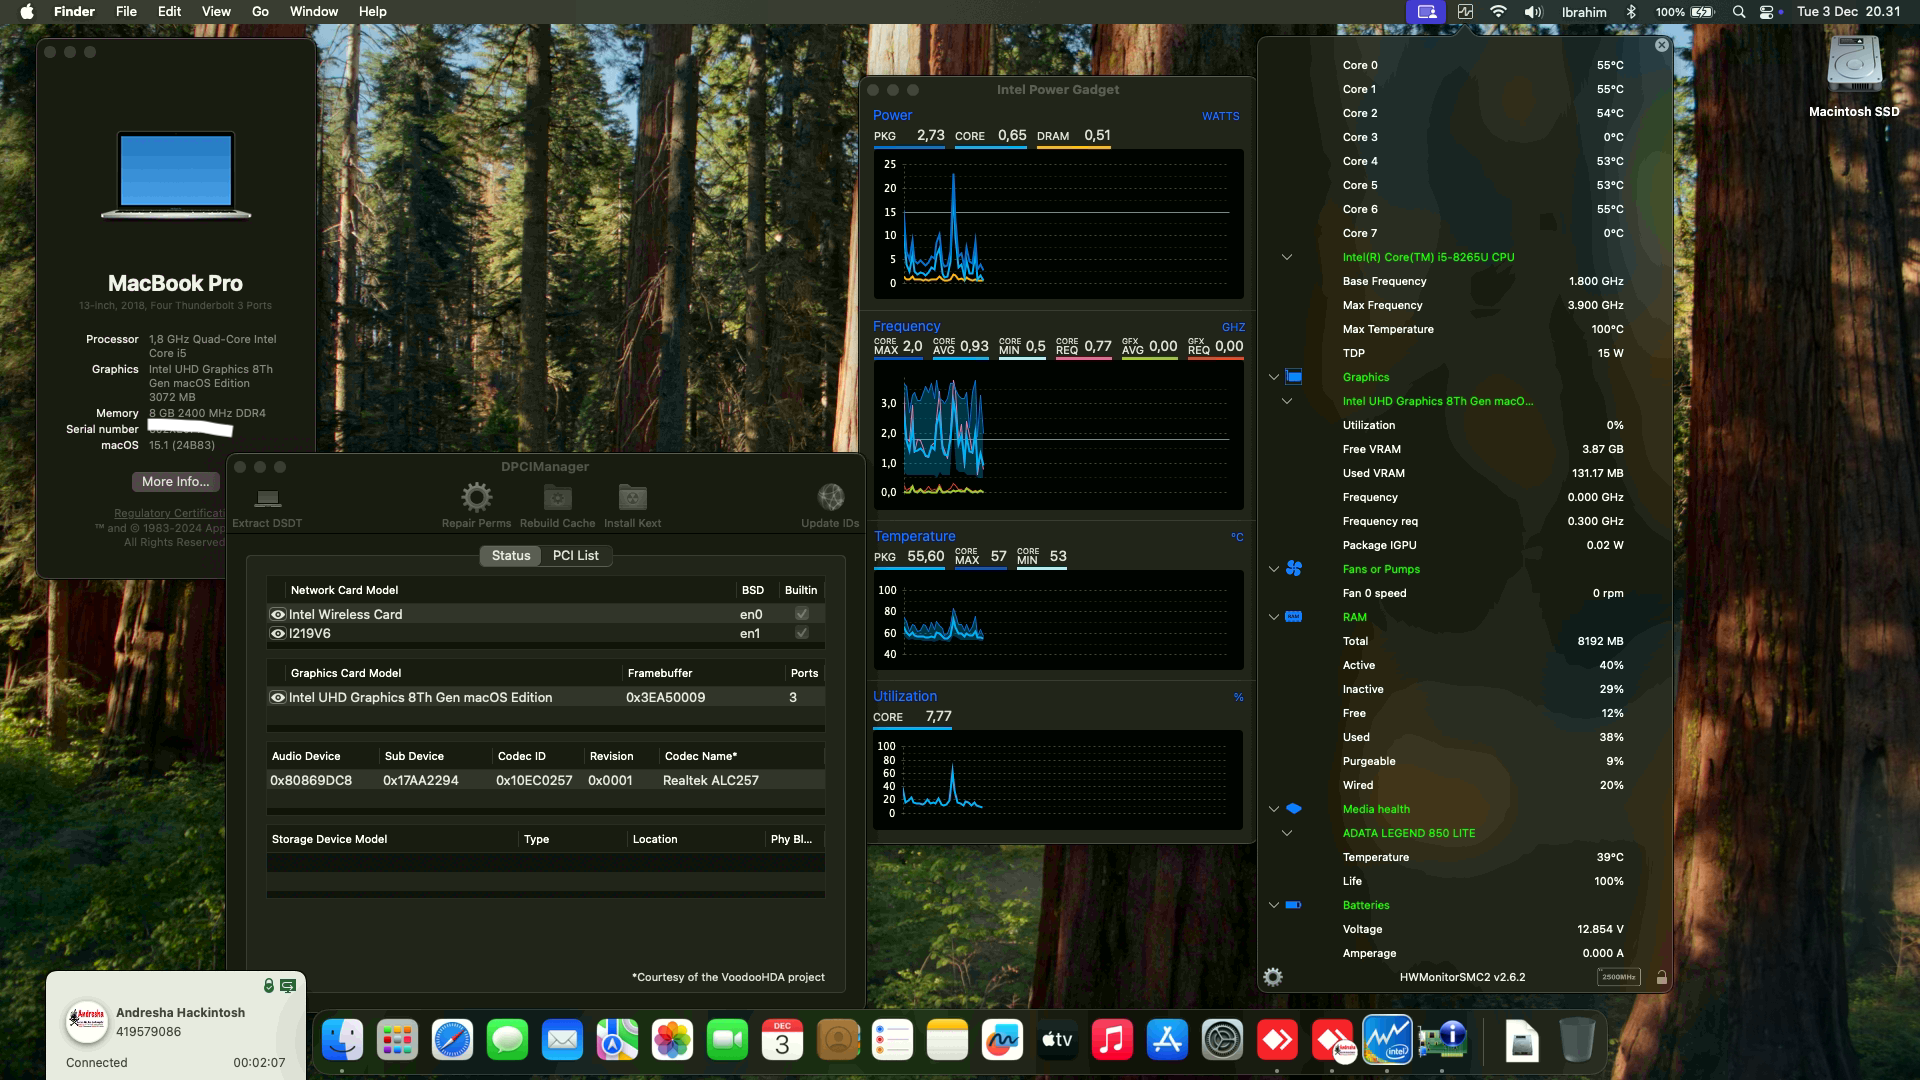The width and height of the screenshot is (1920, 1080).
Task: Click eye icon beside Intel UHD Graphics
Action: (x=278, y=697)
